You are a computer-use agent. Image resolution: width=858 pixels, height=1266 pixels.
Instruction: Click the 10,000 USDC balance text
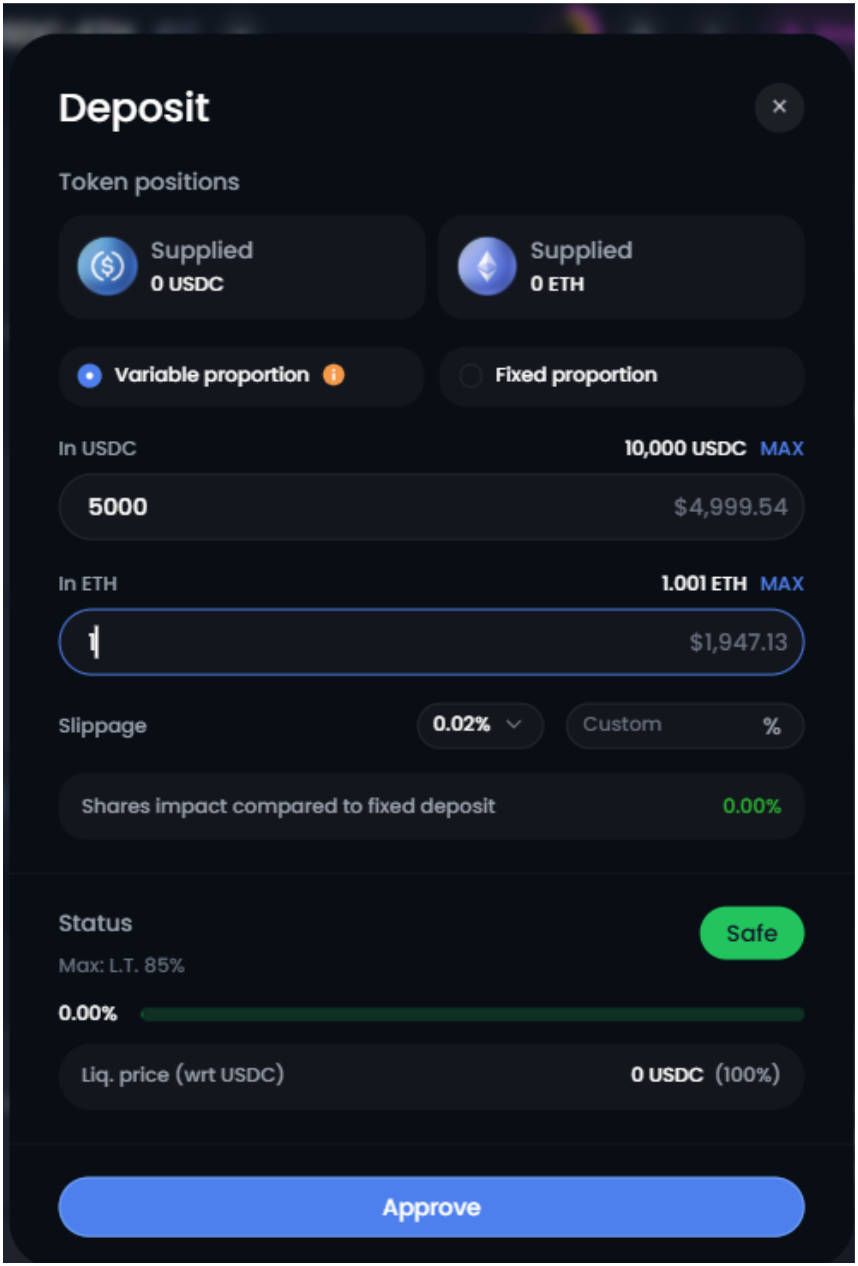[x=685, y=448]
